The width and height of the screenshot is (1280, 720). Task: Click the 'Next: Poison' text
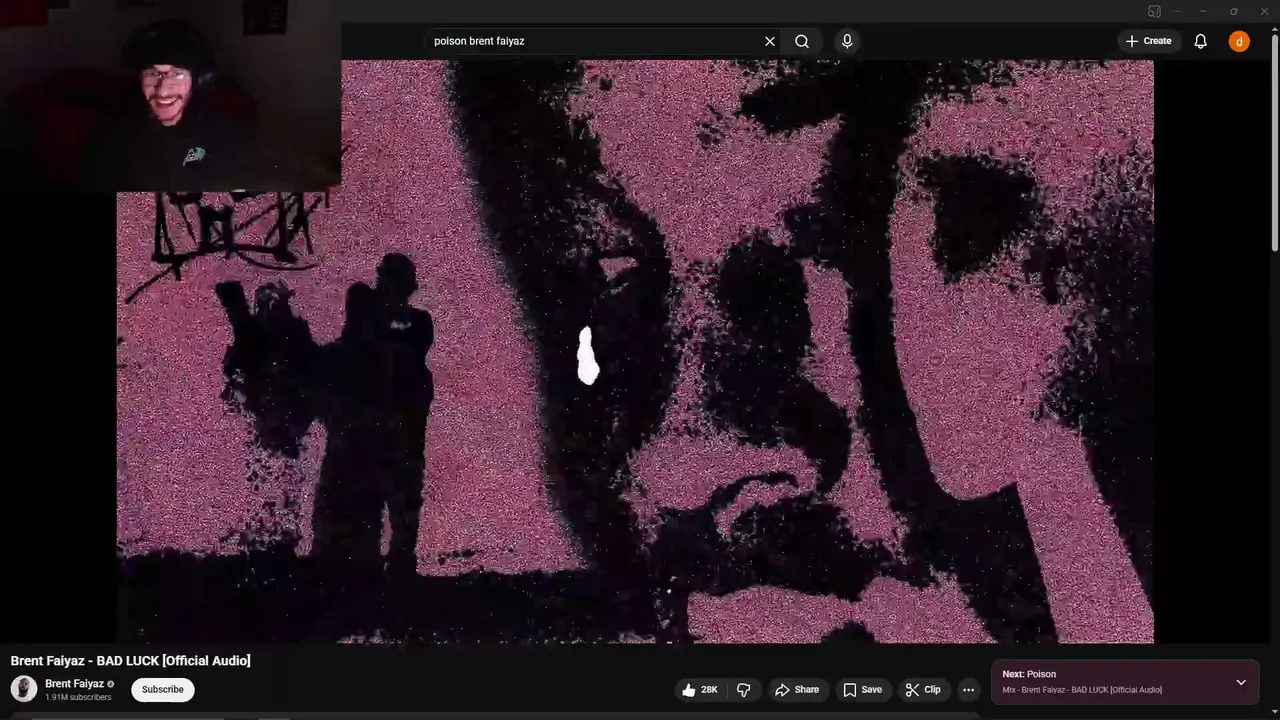(x=1029, y=674)
